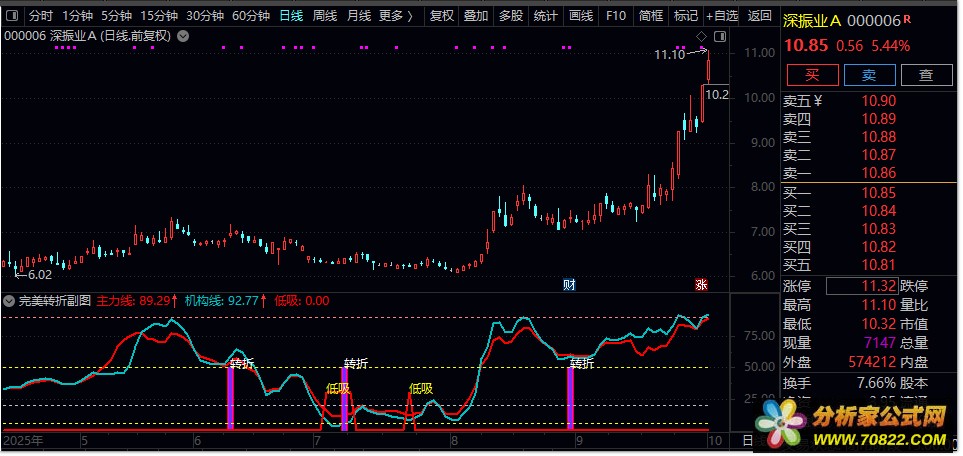Click the 涨停 price value 11.32
963x456 pixels.
[x=860, y=287]
